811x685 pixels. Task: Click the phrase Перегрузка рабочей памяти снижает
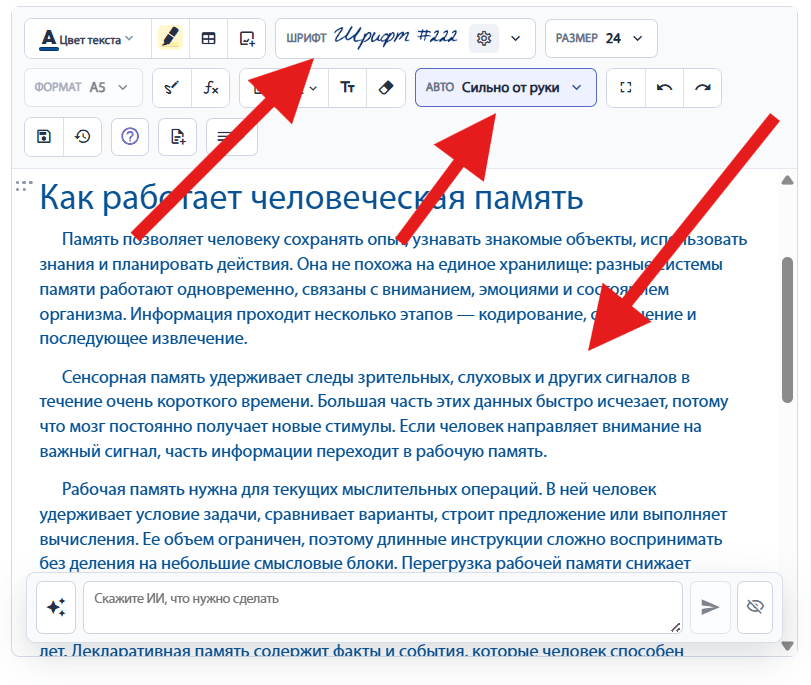coord(546,563)
